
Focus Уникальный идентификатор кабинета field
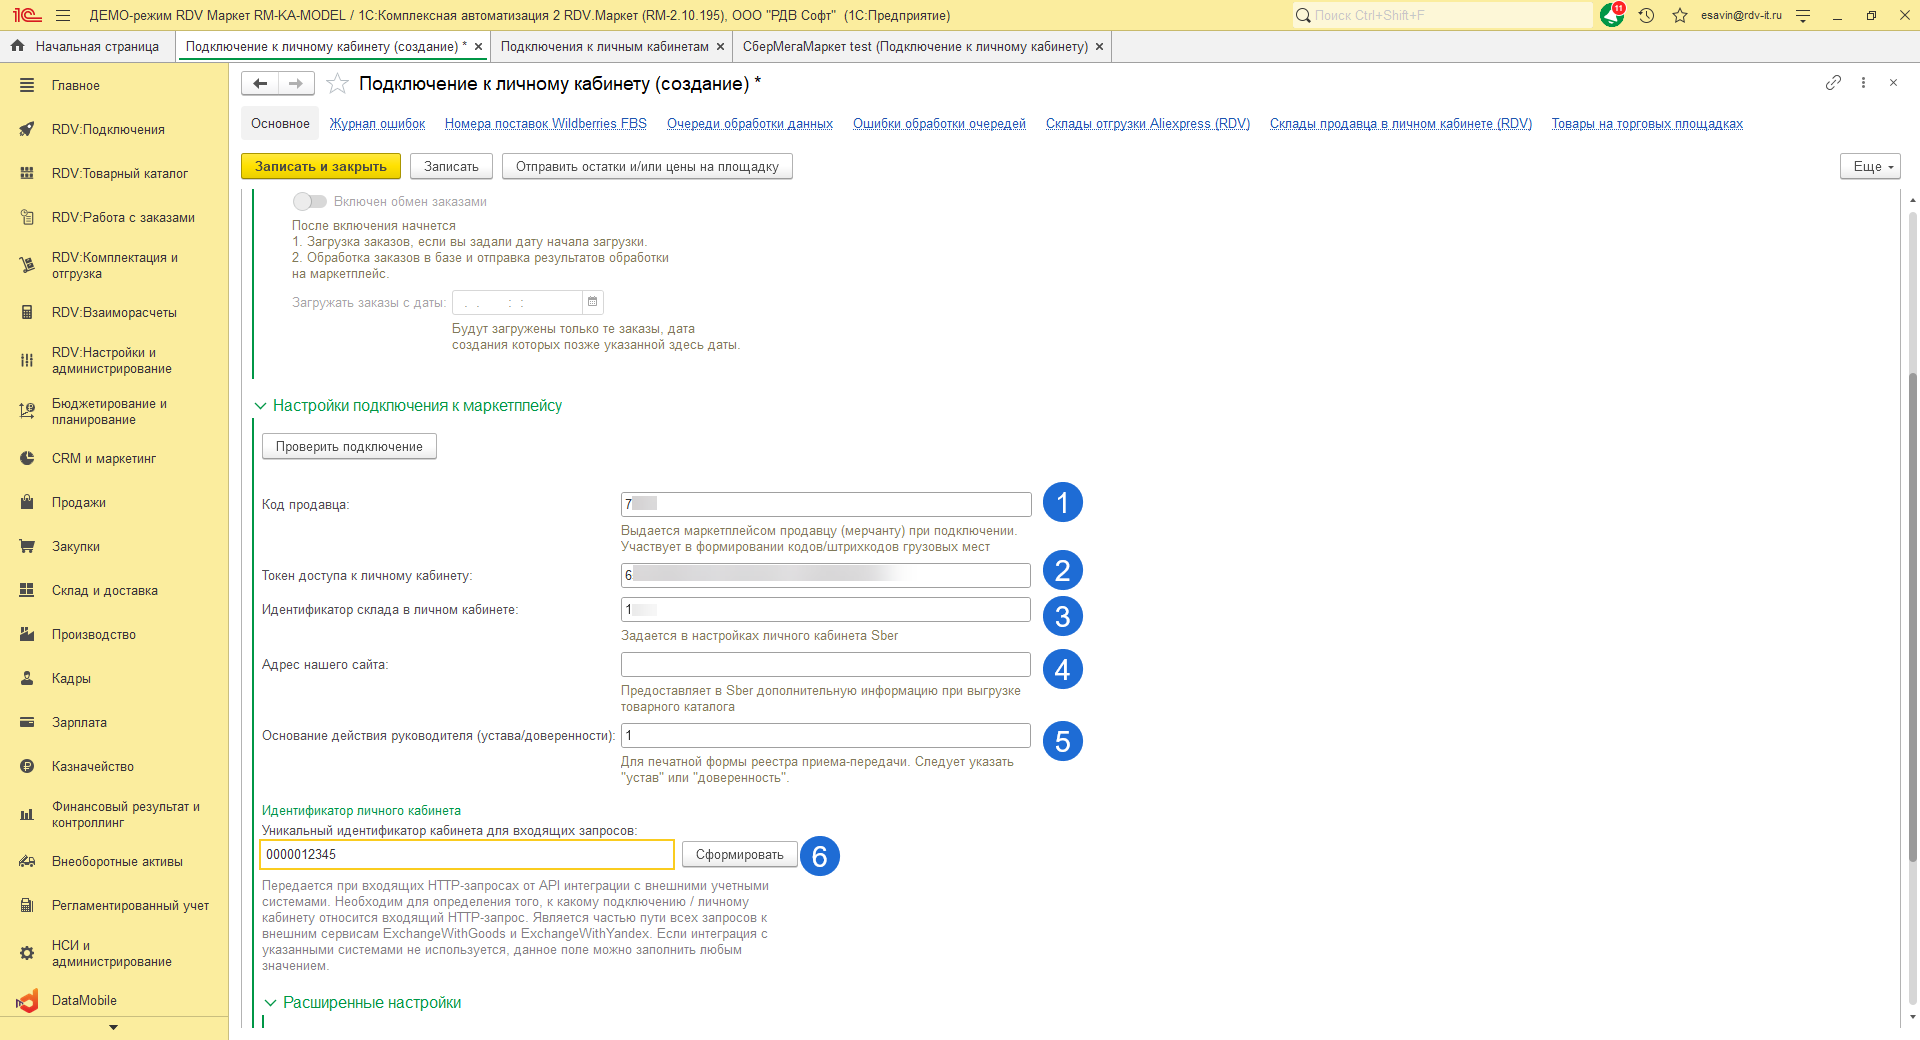click(x=467, y=855)
